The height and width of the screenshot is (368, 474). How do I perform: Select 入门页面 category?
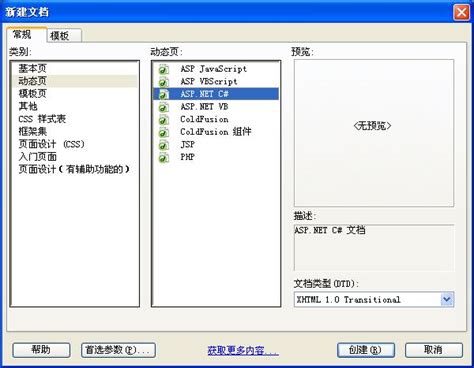pos(75,157)
